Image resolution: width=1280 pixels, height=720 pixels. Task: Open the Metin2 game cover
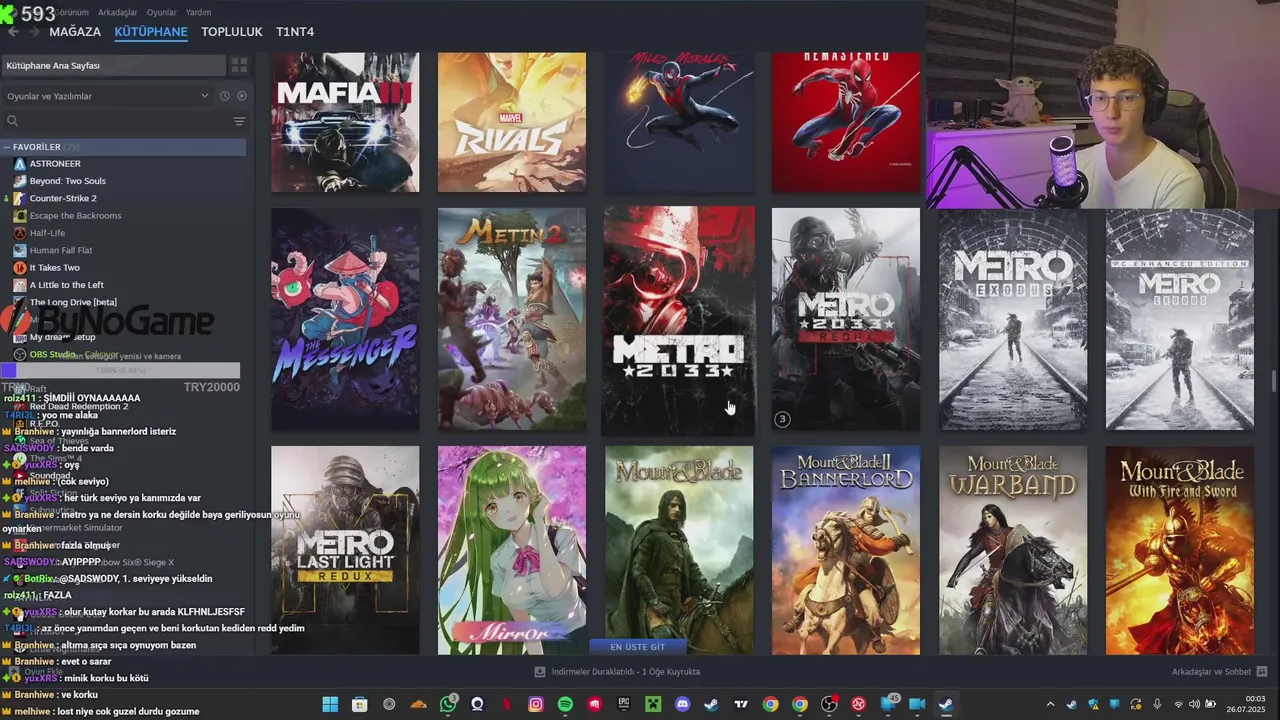[512, 319]
